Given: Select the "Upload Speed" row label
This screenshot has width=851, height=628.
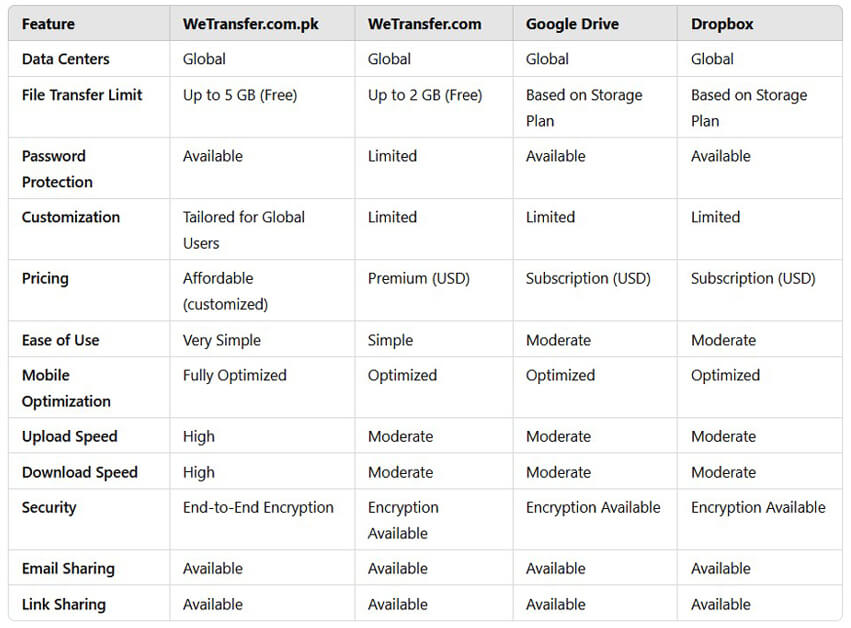Looking at the screenshot, I should 70,436.
